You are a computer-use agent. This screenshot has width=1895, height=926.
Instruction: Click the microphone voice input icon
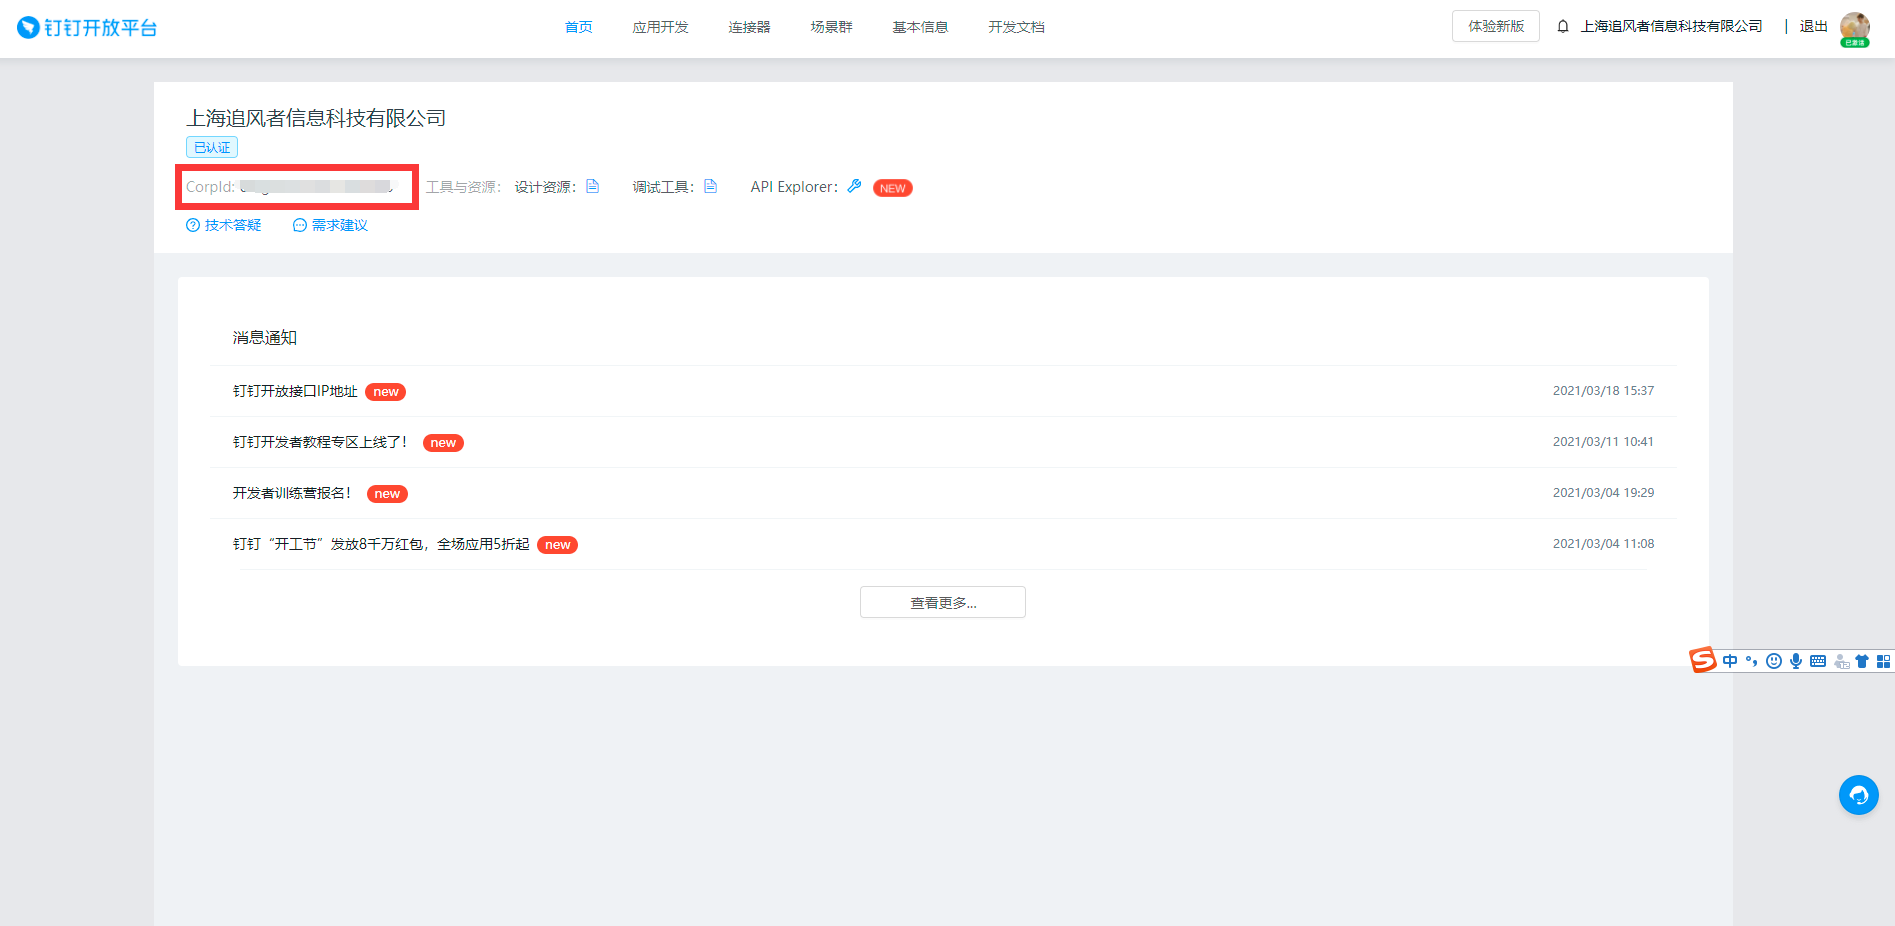click(1796, 661)
